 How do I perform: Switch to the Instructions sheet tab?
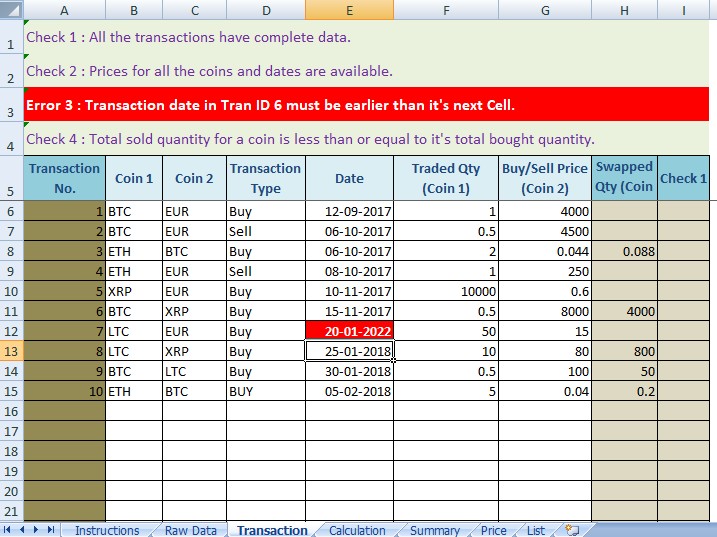(x=107, y=530)
